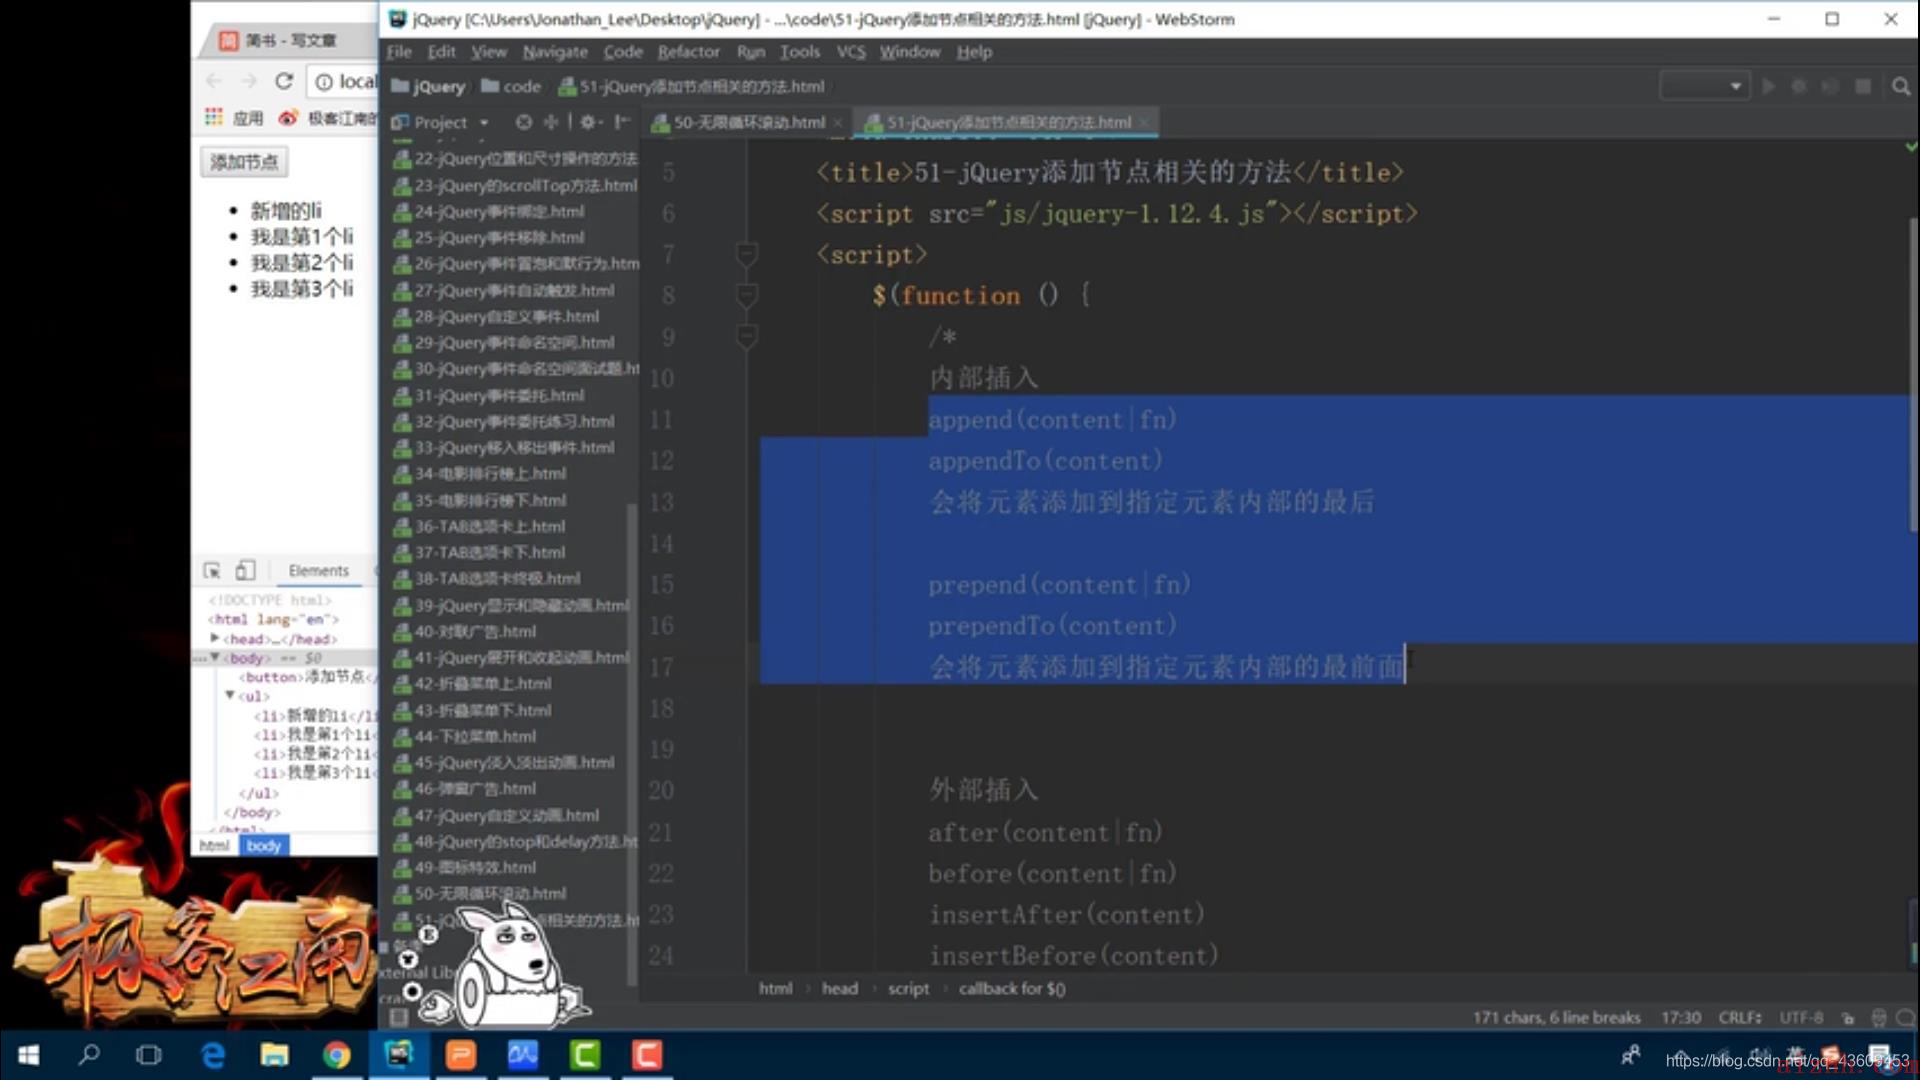Toggle DevTools device toolbar icon

245,570
